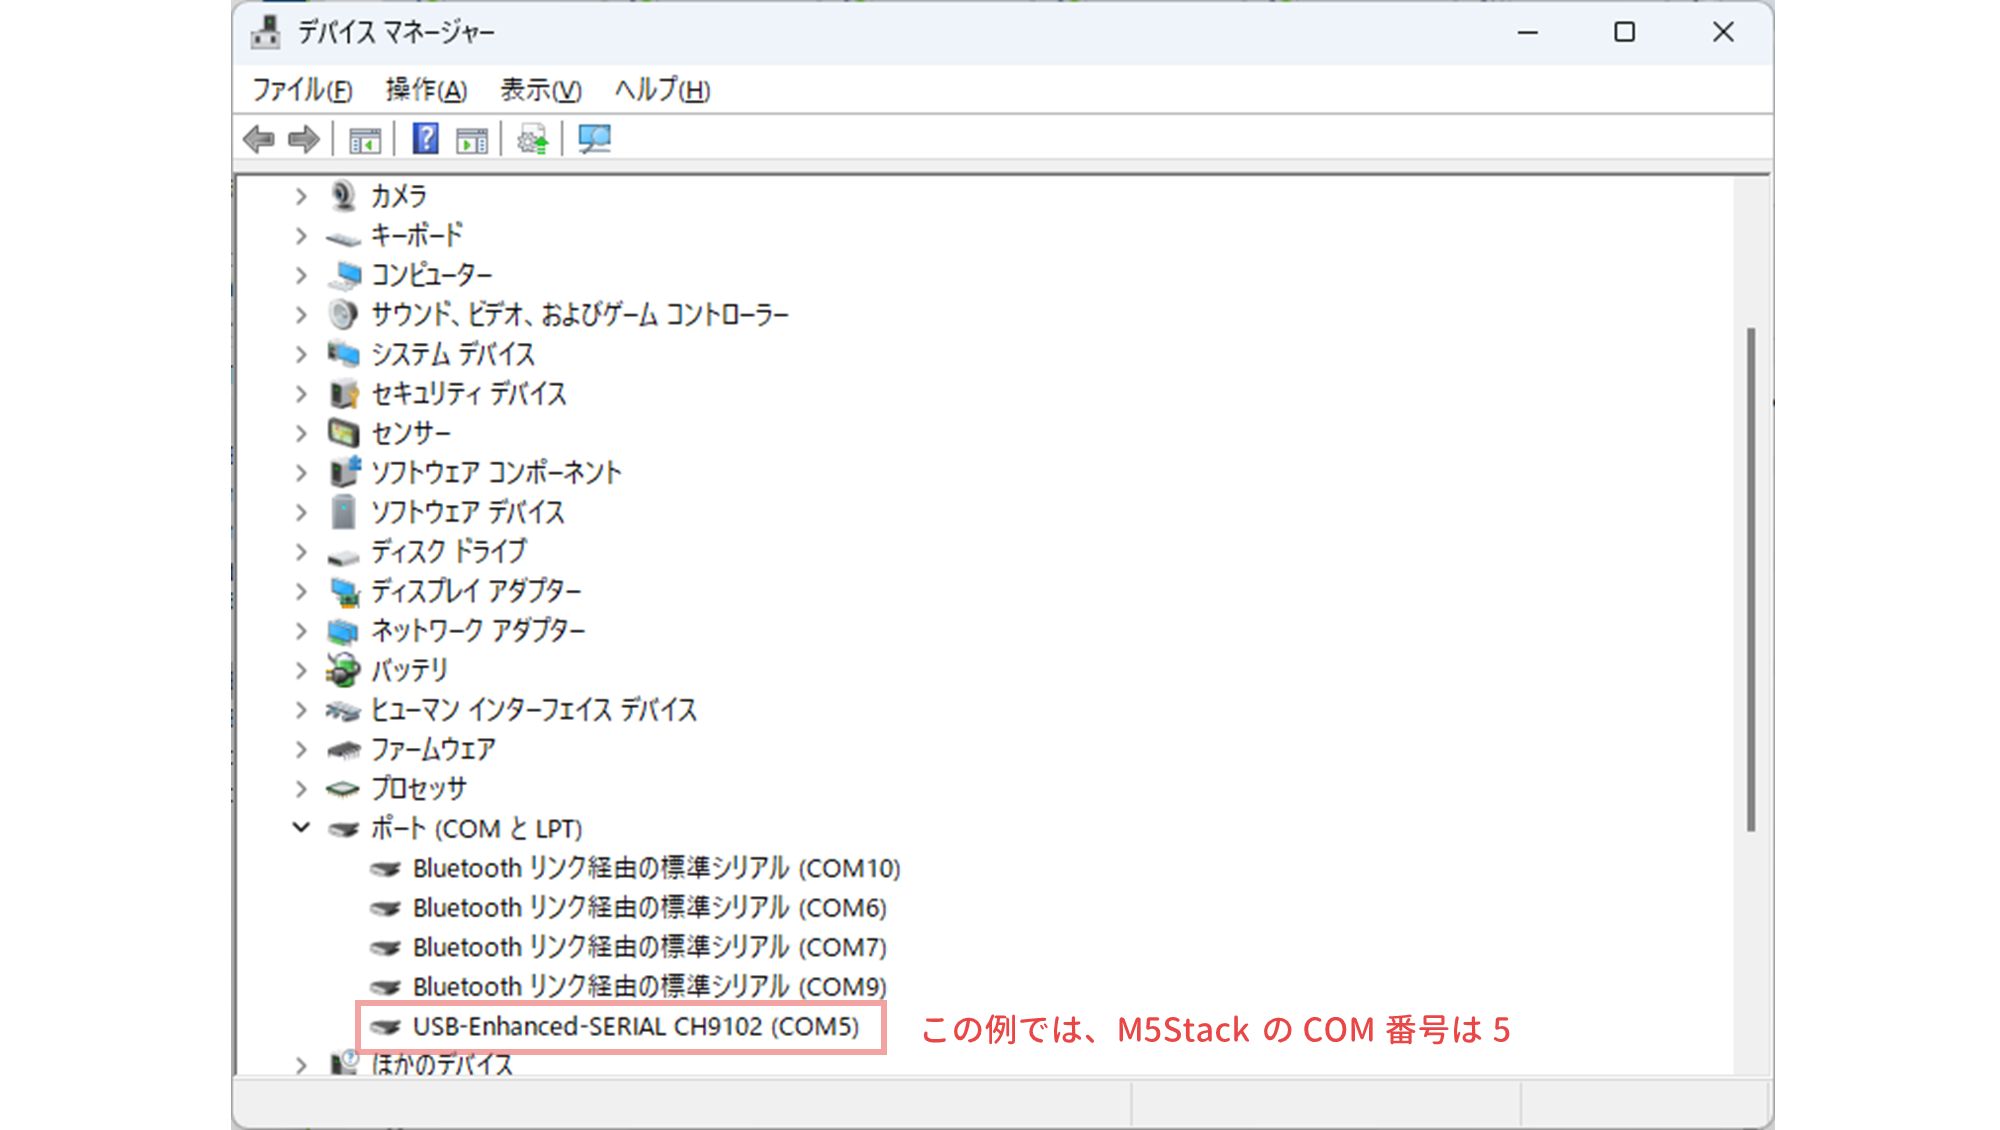Click the Back arrow toolbar icon
The width and height of the screenshot is (2000, 1130).
coord(259,139)
